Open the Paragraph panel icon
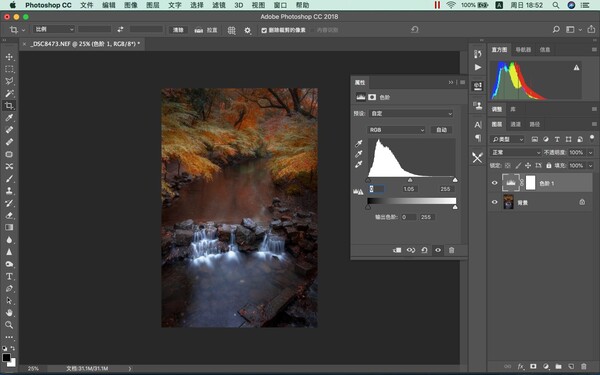This screenshot has width=600, height=375. coord(478,137)
